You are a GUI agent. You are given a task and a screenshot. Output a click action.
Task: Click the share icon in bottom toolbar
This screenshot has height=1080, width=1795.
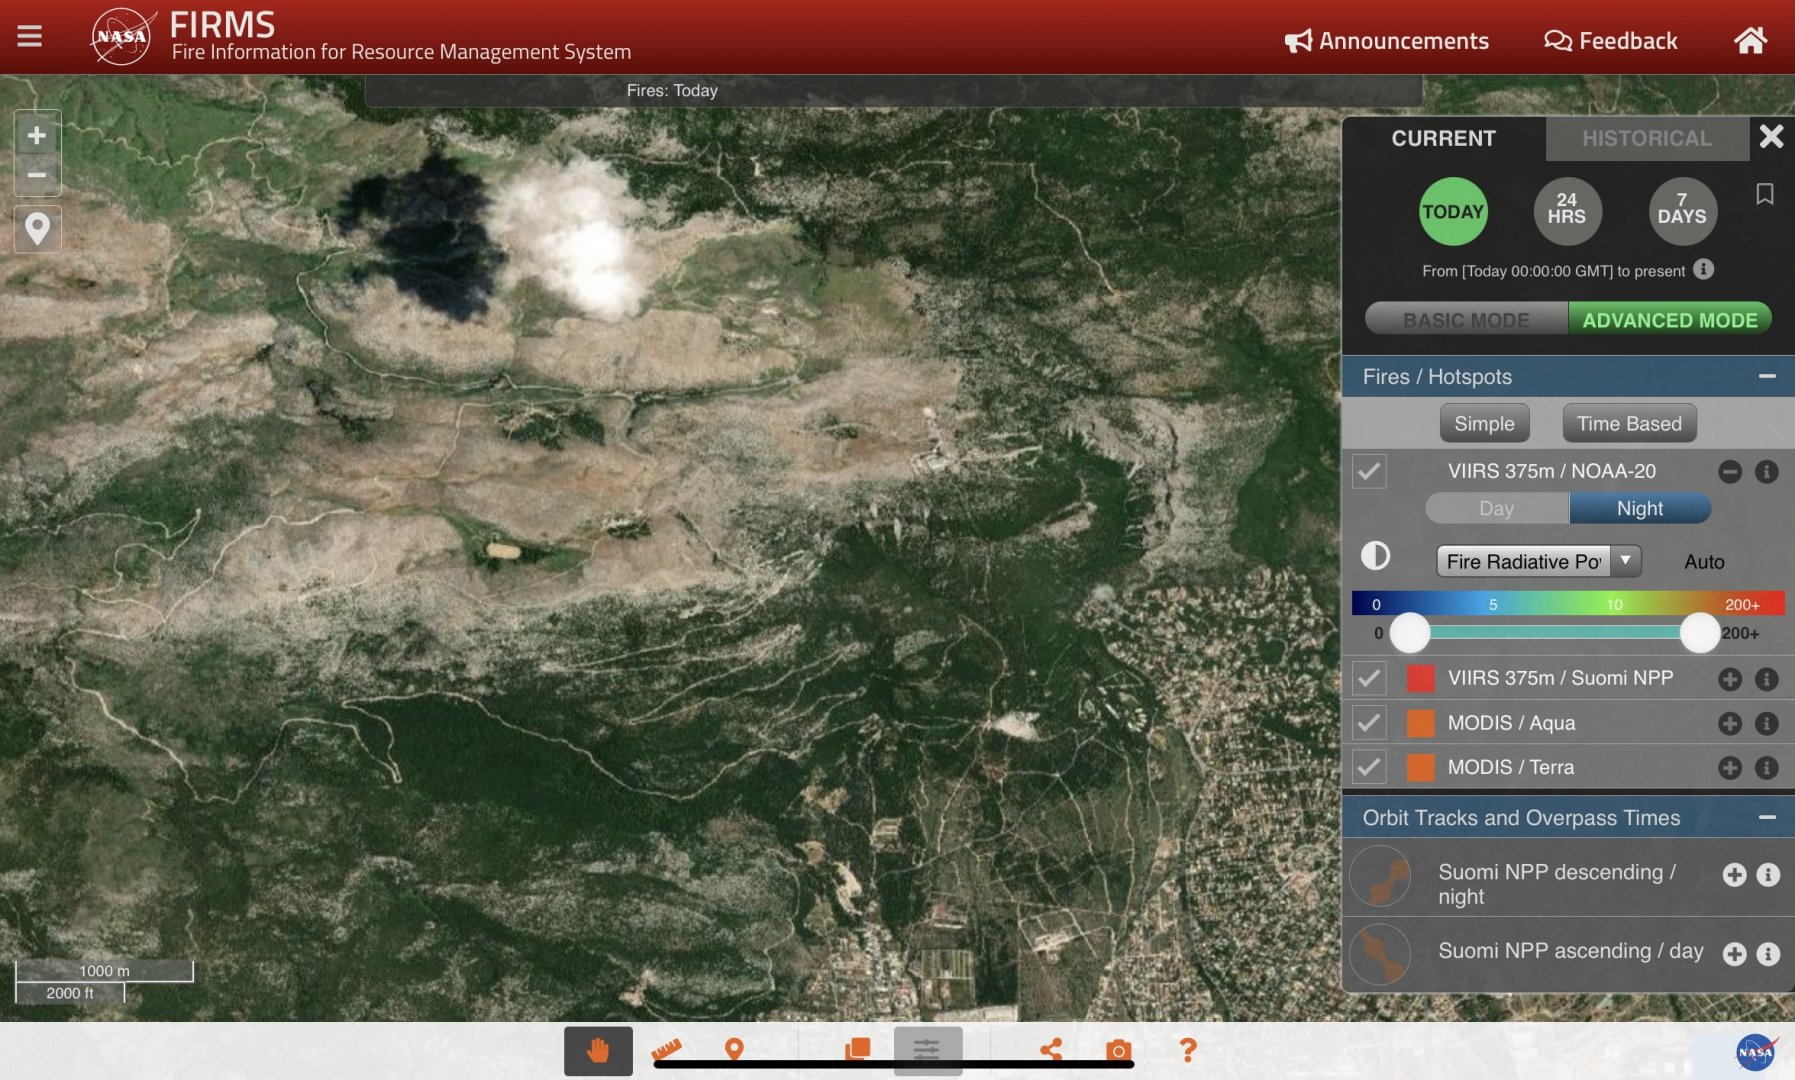coord(1051,1050)
